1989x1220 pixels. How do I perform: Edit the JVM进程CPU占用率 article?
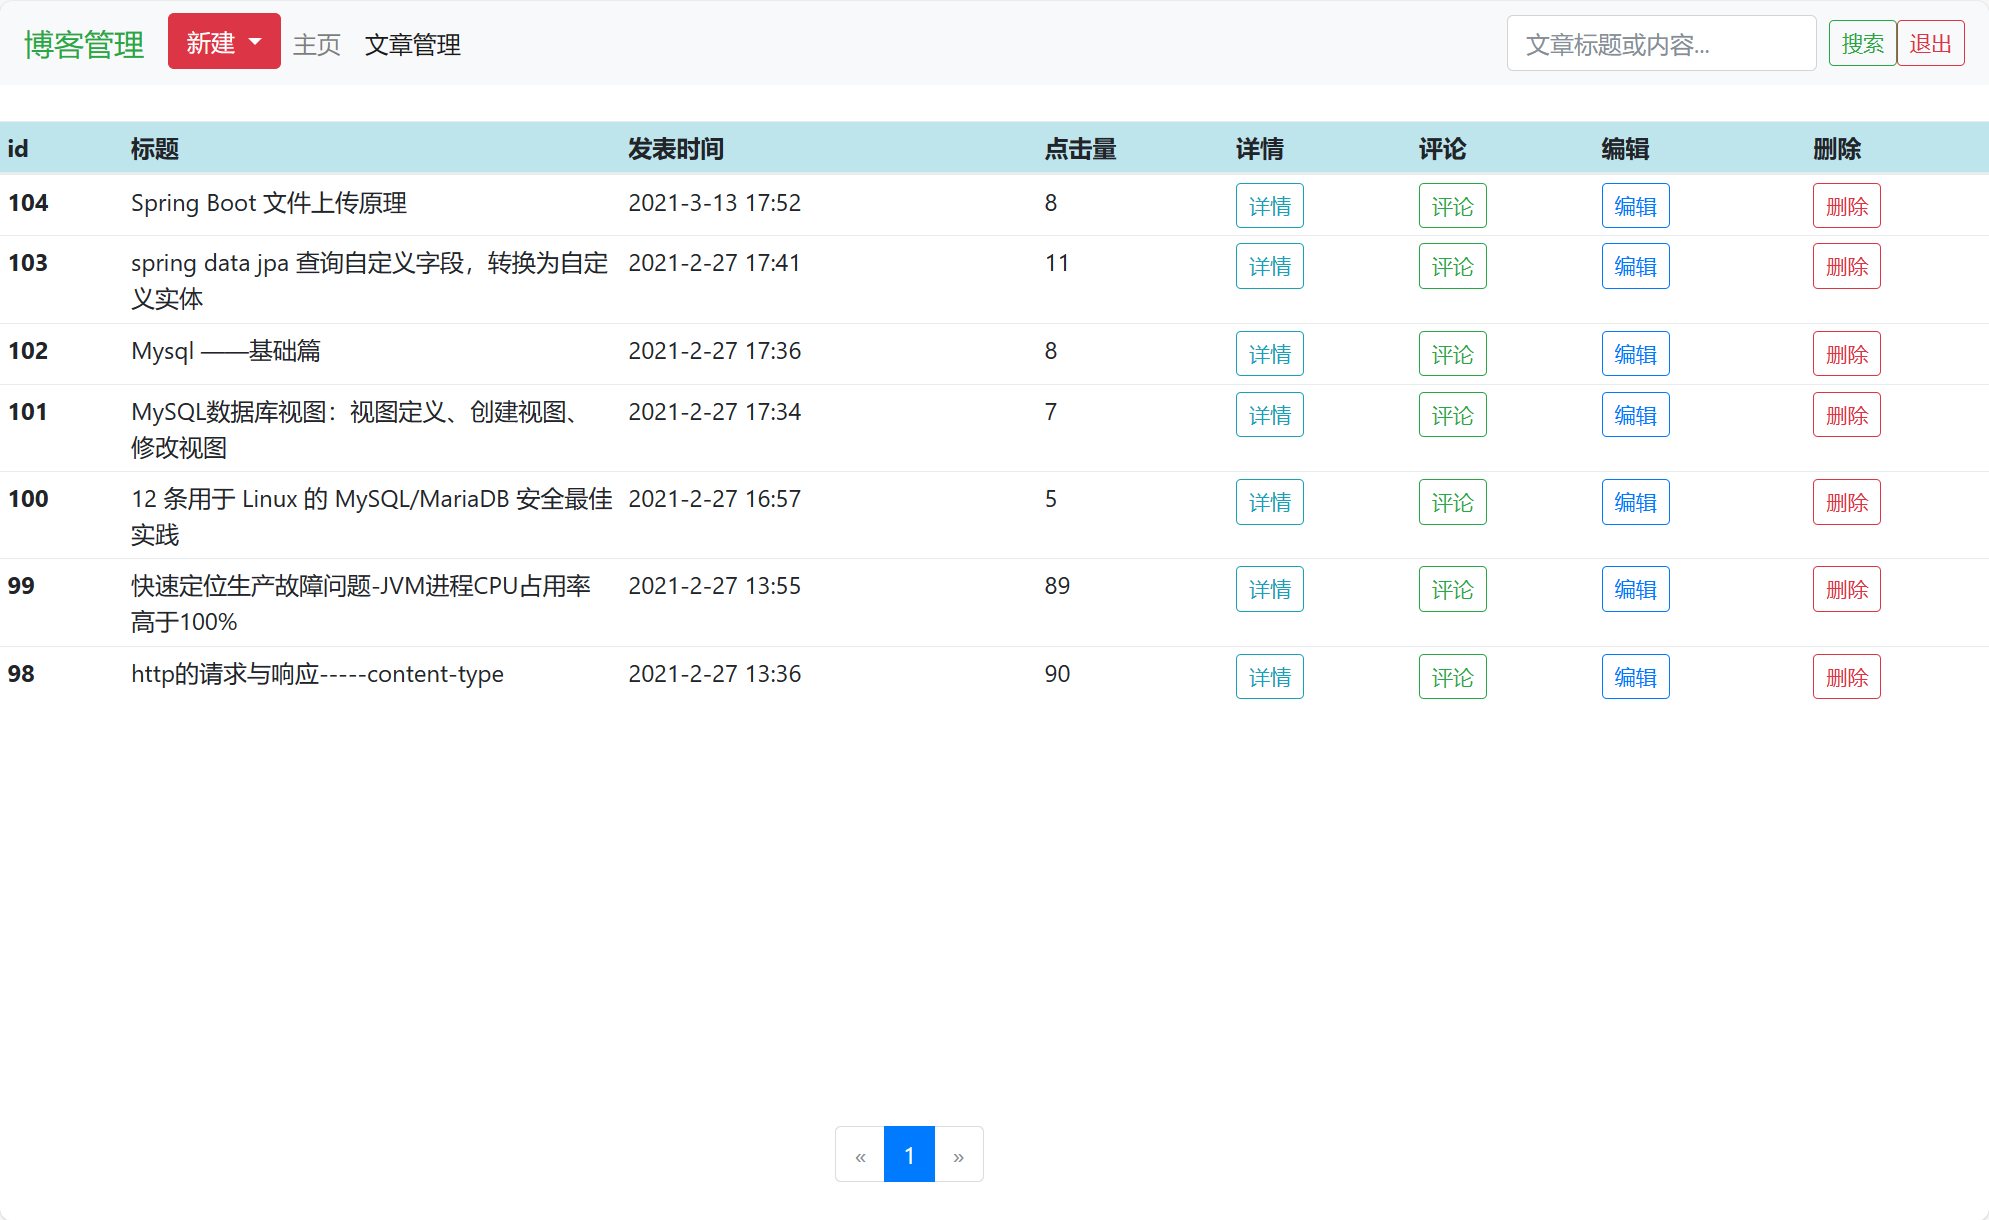click(1635, 589)
